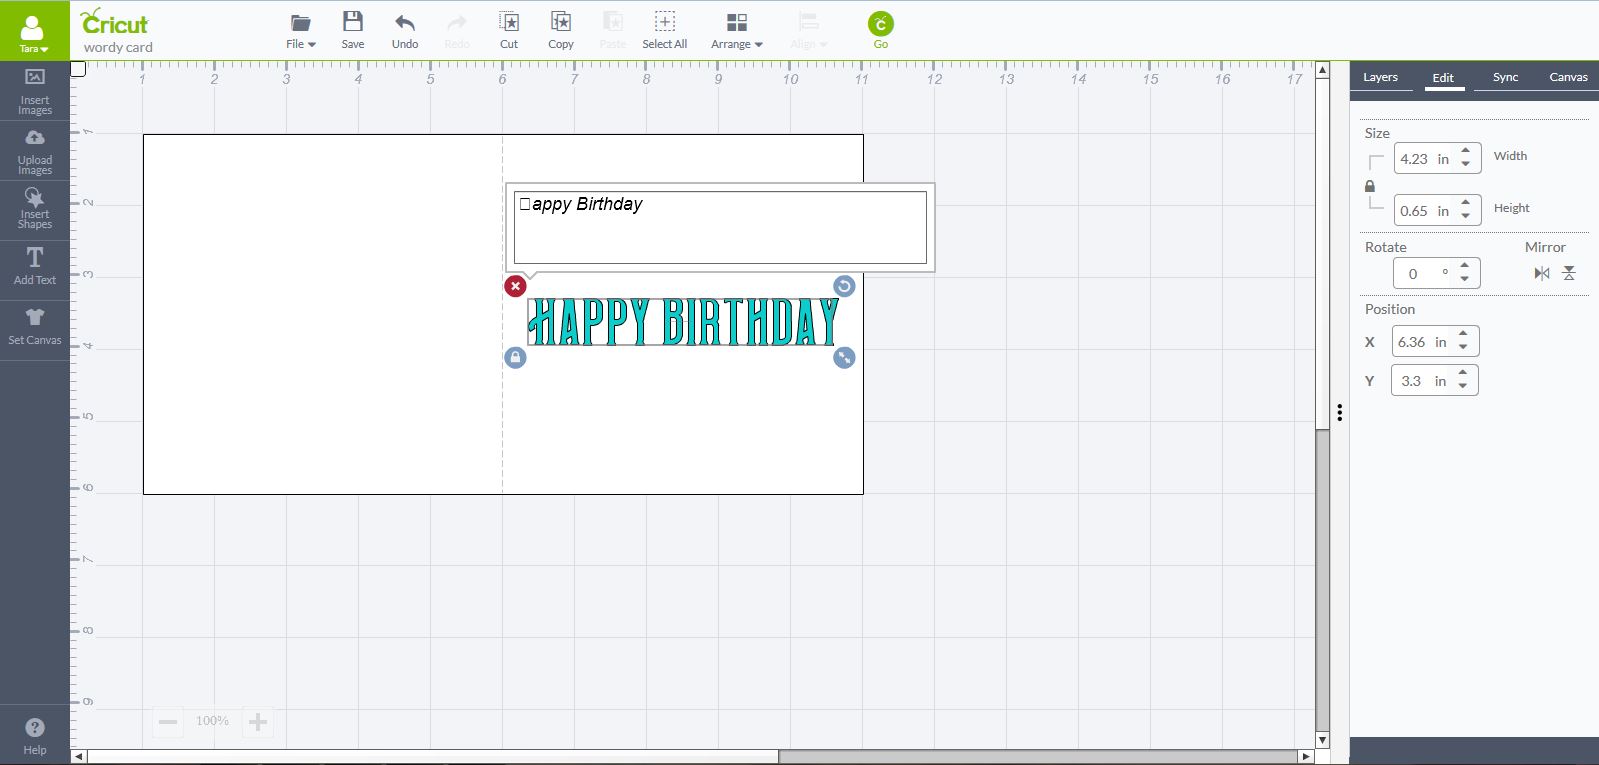Increase the Rotate angle

pyautogui.click(x=1465, y=266)
